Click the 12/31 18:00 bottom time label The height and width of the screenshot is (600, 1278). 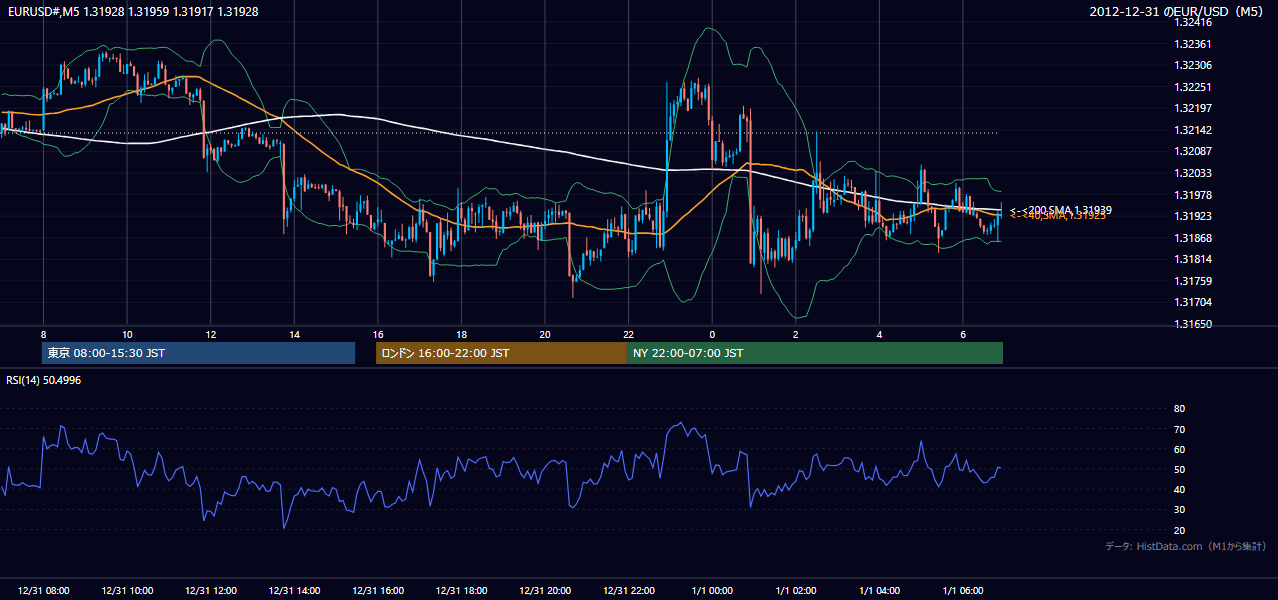click(x=461, y=591)
